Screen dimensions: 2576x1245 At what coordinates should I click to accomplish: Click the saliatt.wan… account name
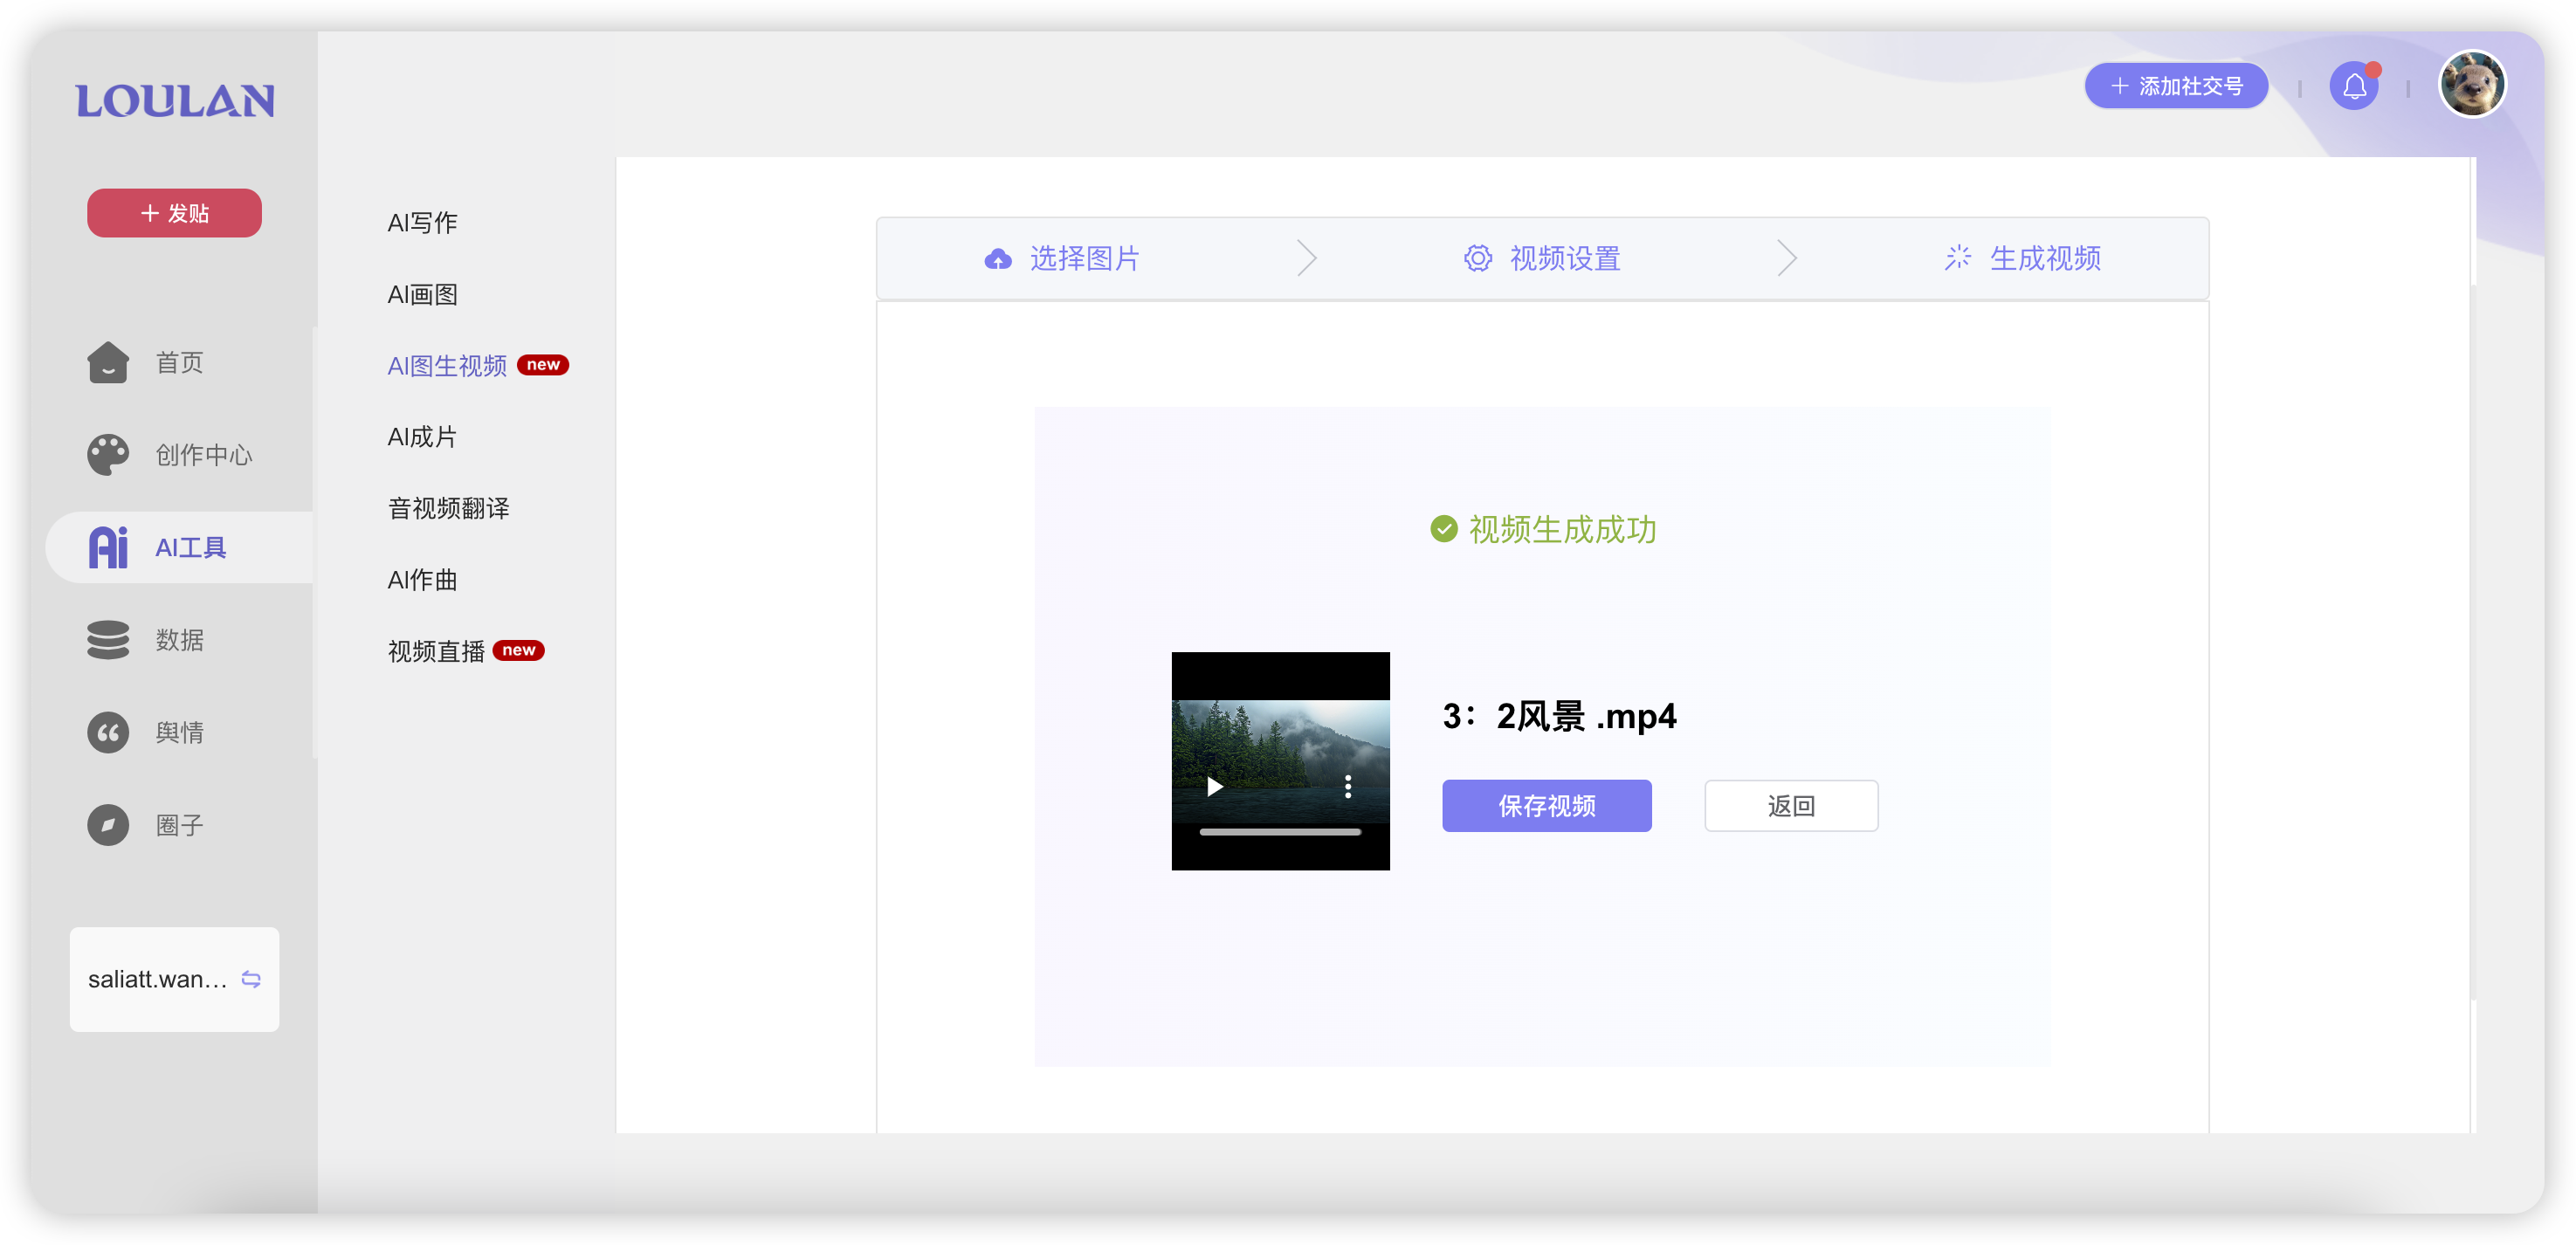click(157, 979)
